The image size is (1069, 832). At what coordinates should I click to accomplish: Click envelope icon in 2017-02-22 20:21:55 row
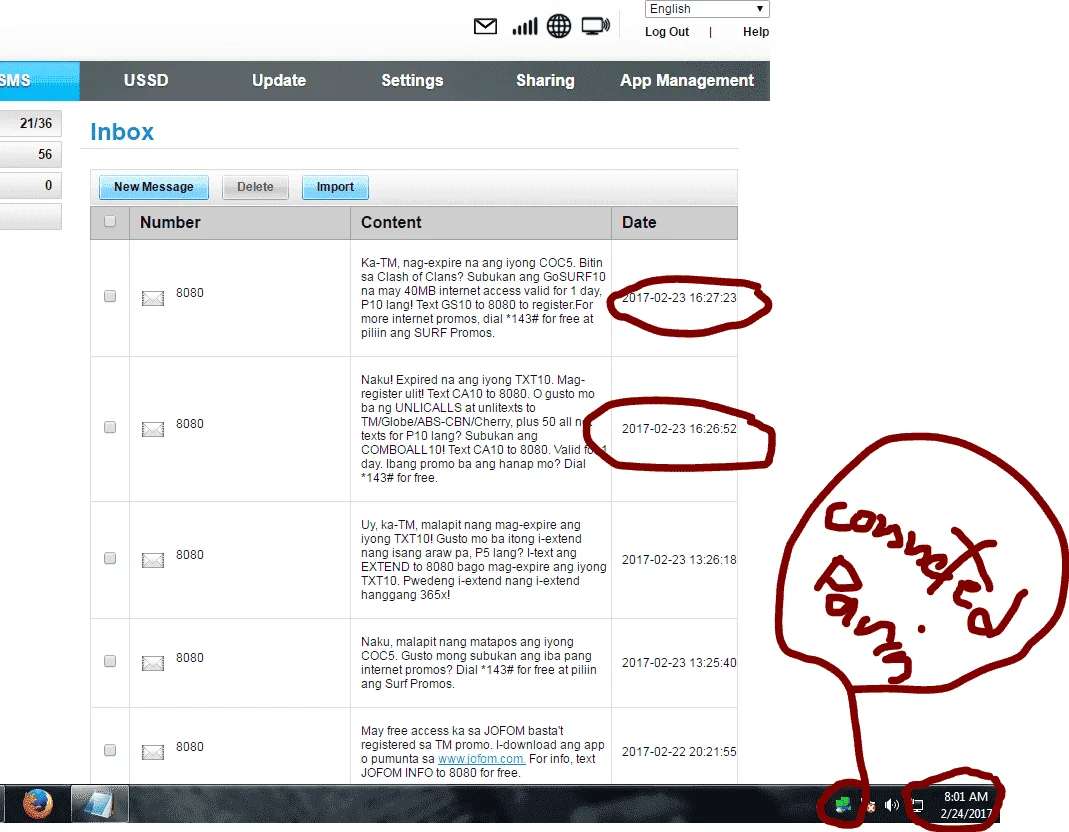153,752
